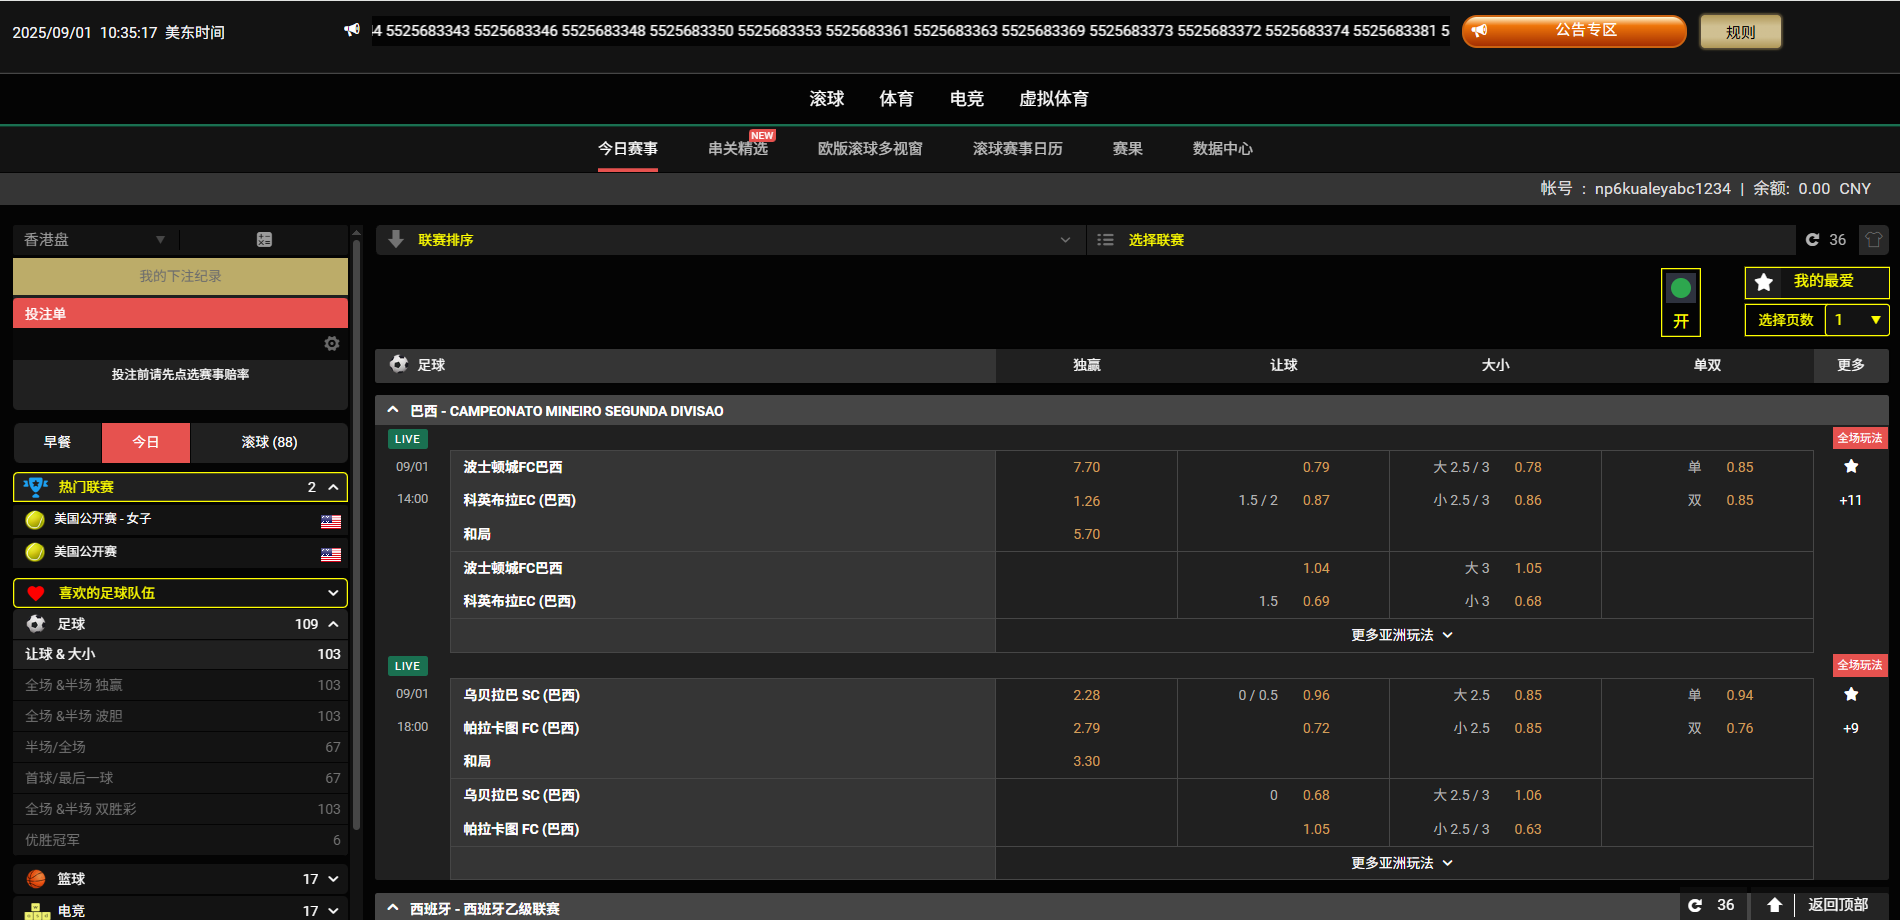
Task: Click the 规则 button
Action: 1740,32
